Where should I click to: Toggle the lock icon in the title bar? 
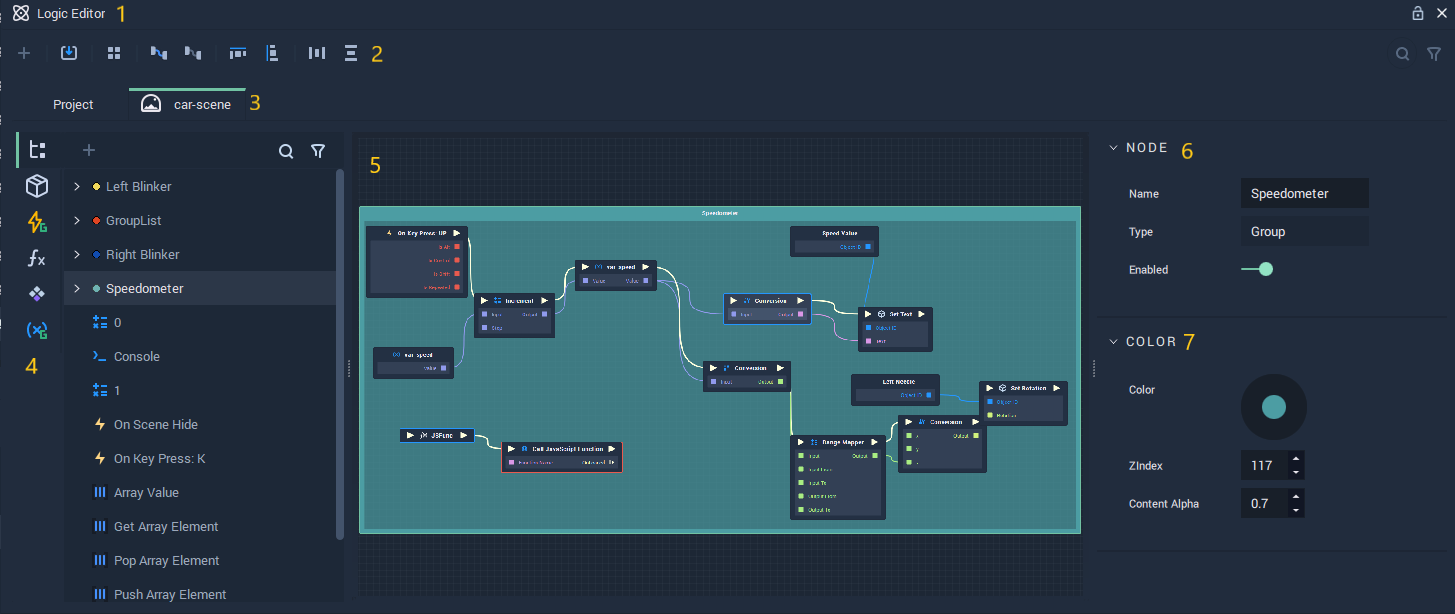pos(1417,14)
